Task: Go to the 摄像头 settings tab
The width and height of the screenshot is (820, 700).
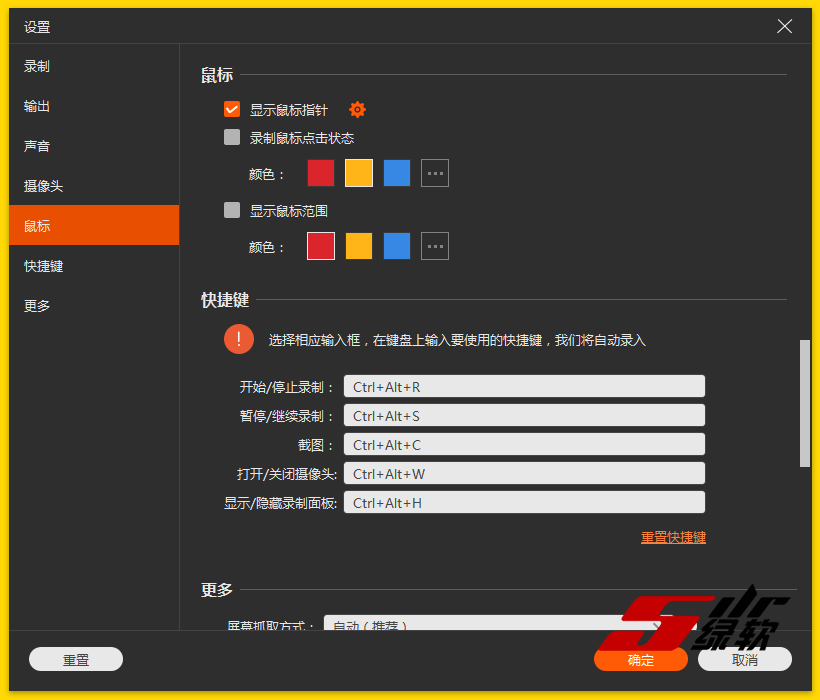Action: pos(44,186)
